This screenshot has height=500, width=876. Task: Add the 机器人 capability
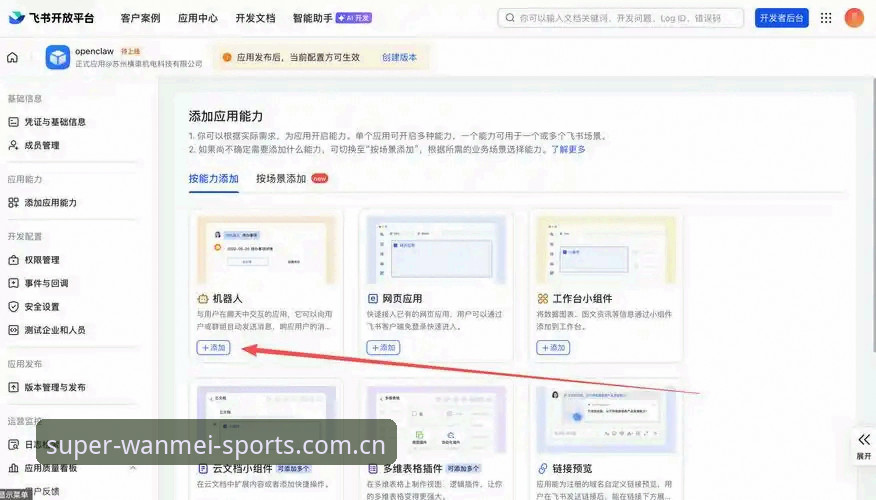point(213,347)
